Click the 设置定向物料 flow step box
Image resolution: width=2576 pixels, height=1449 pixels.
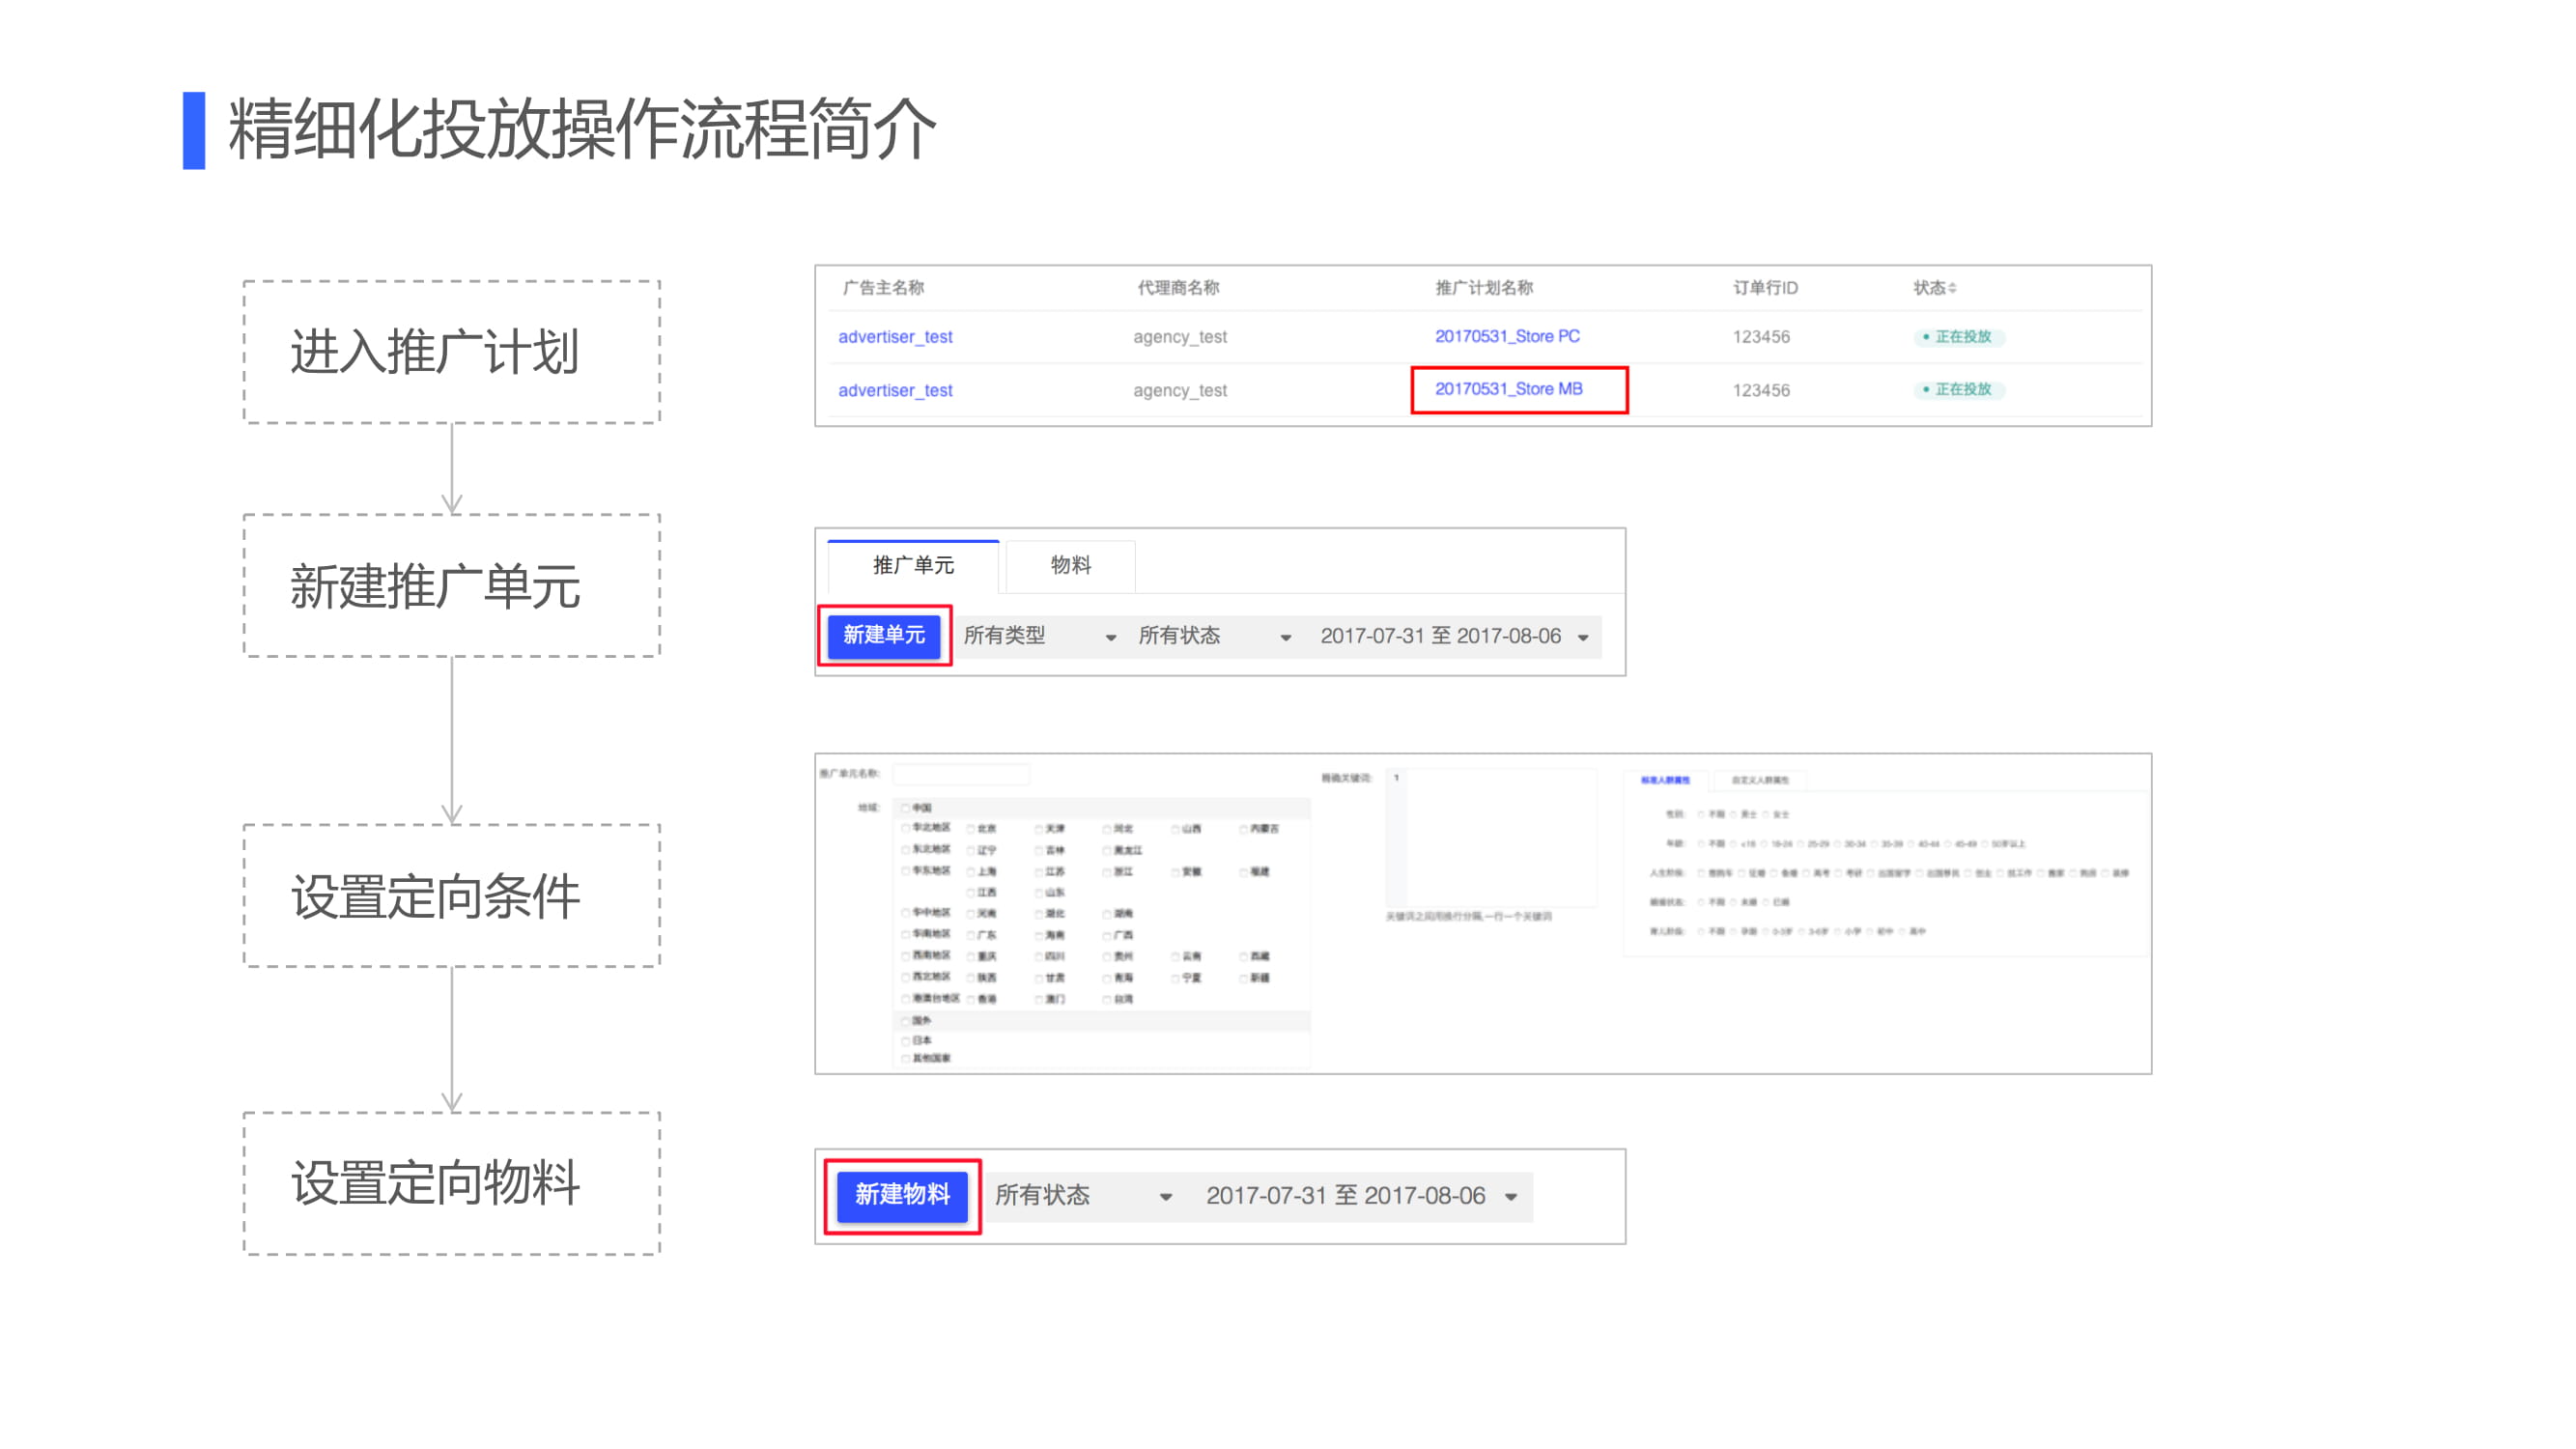click(x=452, y=1183)
